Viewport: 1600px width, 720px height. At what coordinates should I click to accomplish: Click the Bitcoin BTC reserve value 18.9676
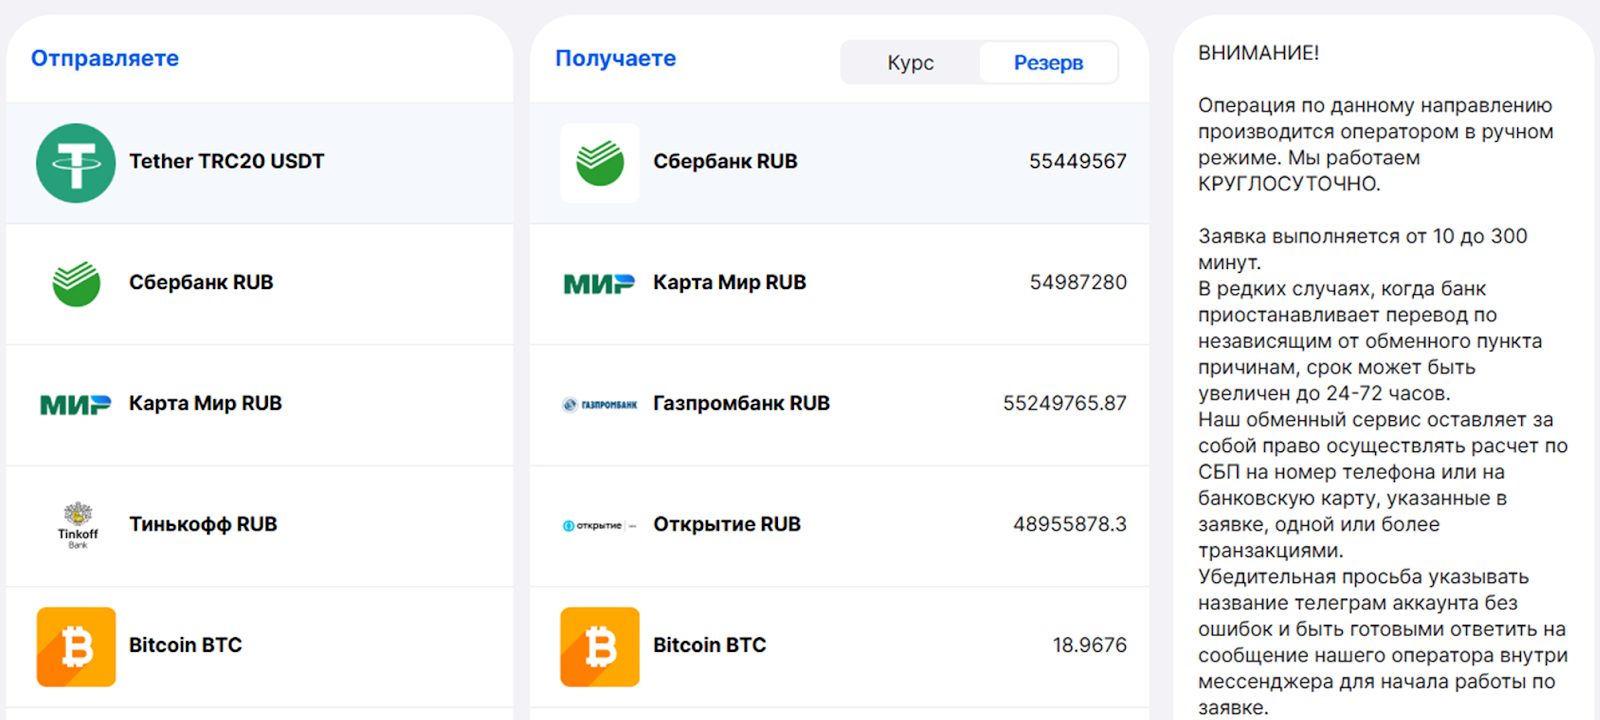1089,646
